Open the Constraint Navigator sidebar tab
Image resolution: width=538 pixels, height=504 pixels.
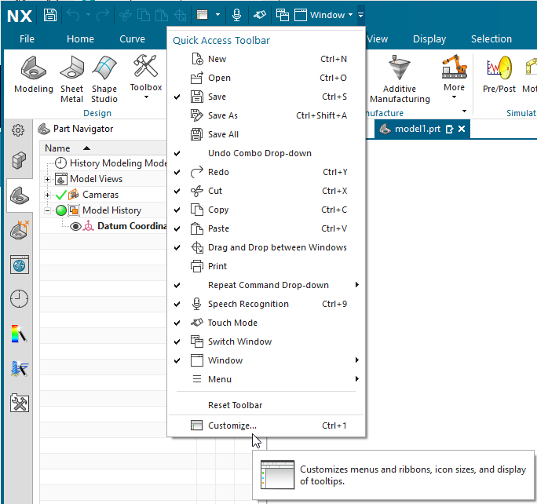20,230
